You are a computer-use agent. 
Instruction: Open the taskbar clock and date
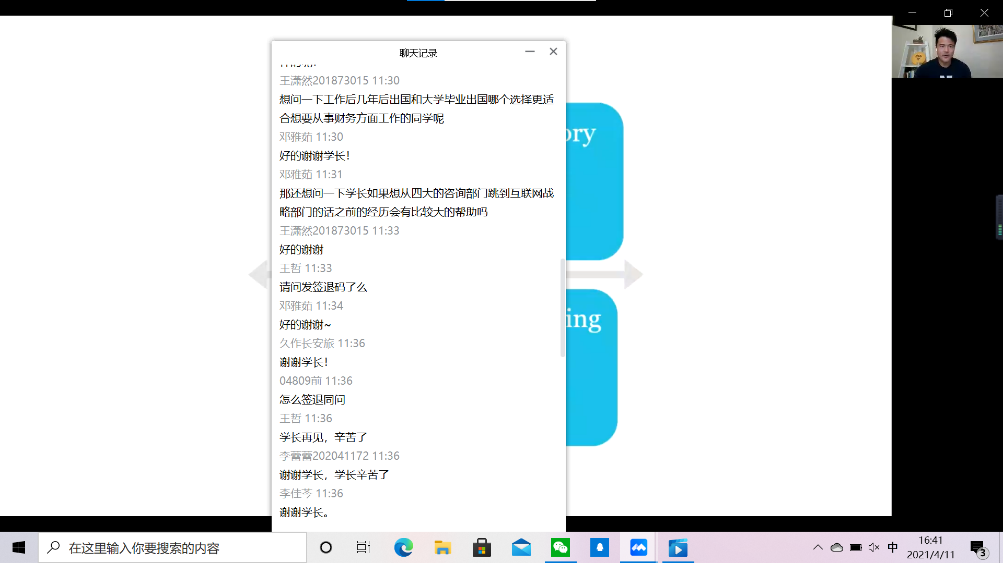[931, 548]
